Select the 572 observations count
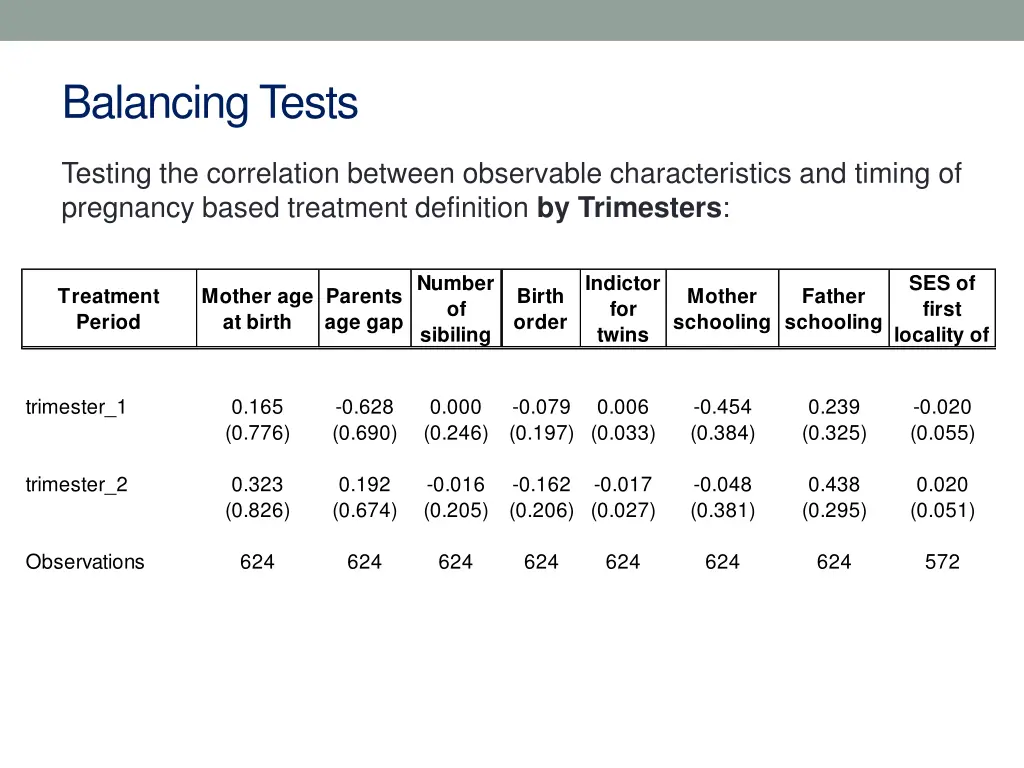The width and height of the screenshot is (1024, 768). tap(942, 562)
